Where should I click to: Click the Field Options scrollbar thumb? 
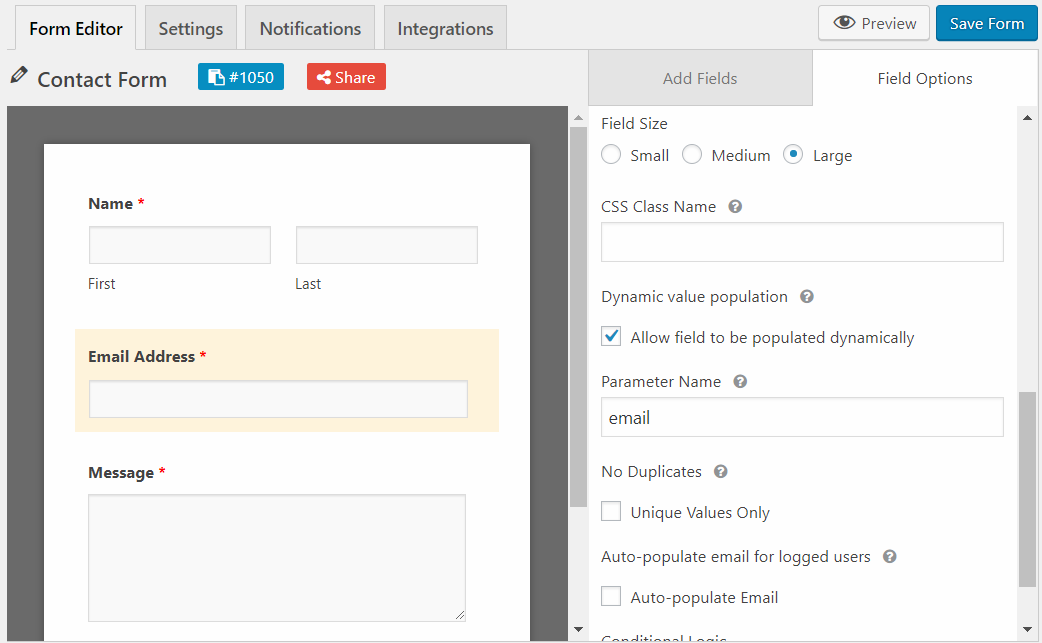(1027, 490)
